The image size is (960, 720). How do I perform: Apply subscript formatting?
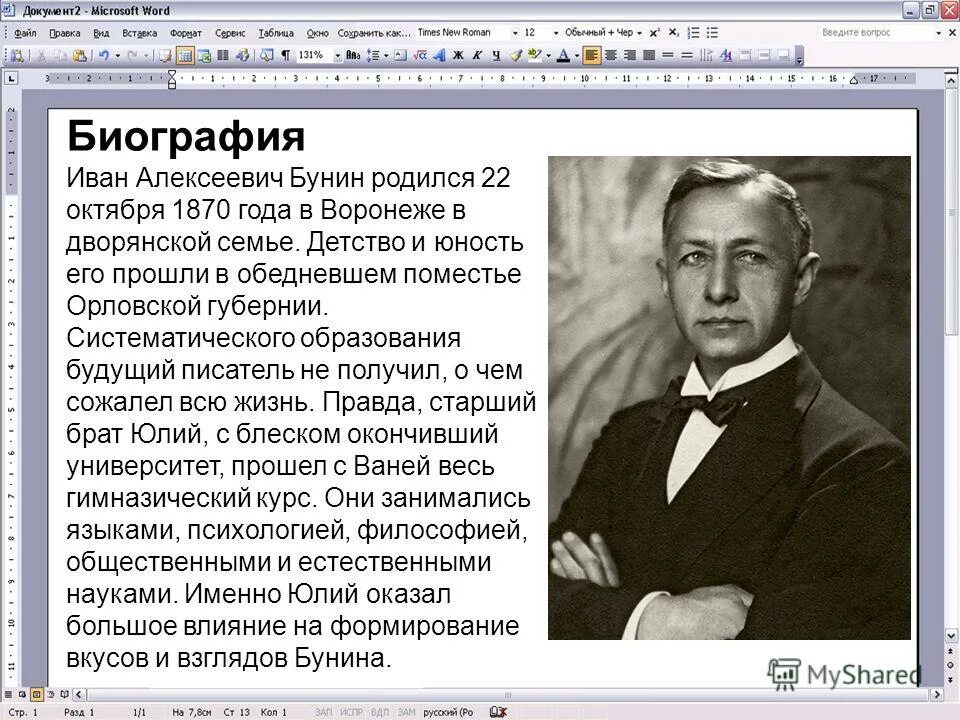click(673, 31)
